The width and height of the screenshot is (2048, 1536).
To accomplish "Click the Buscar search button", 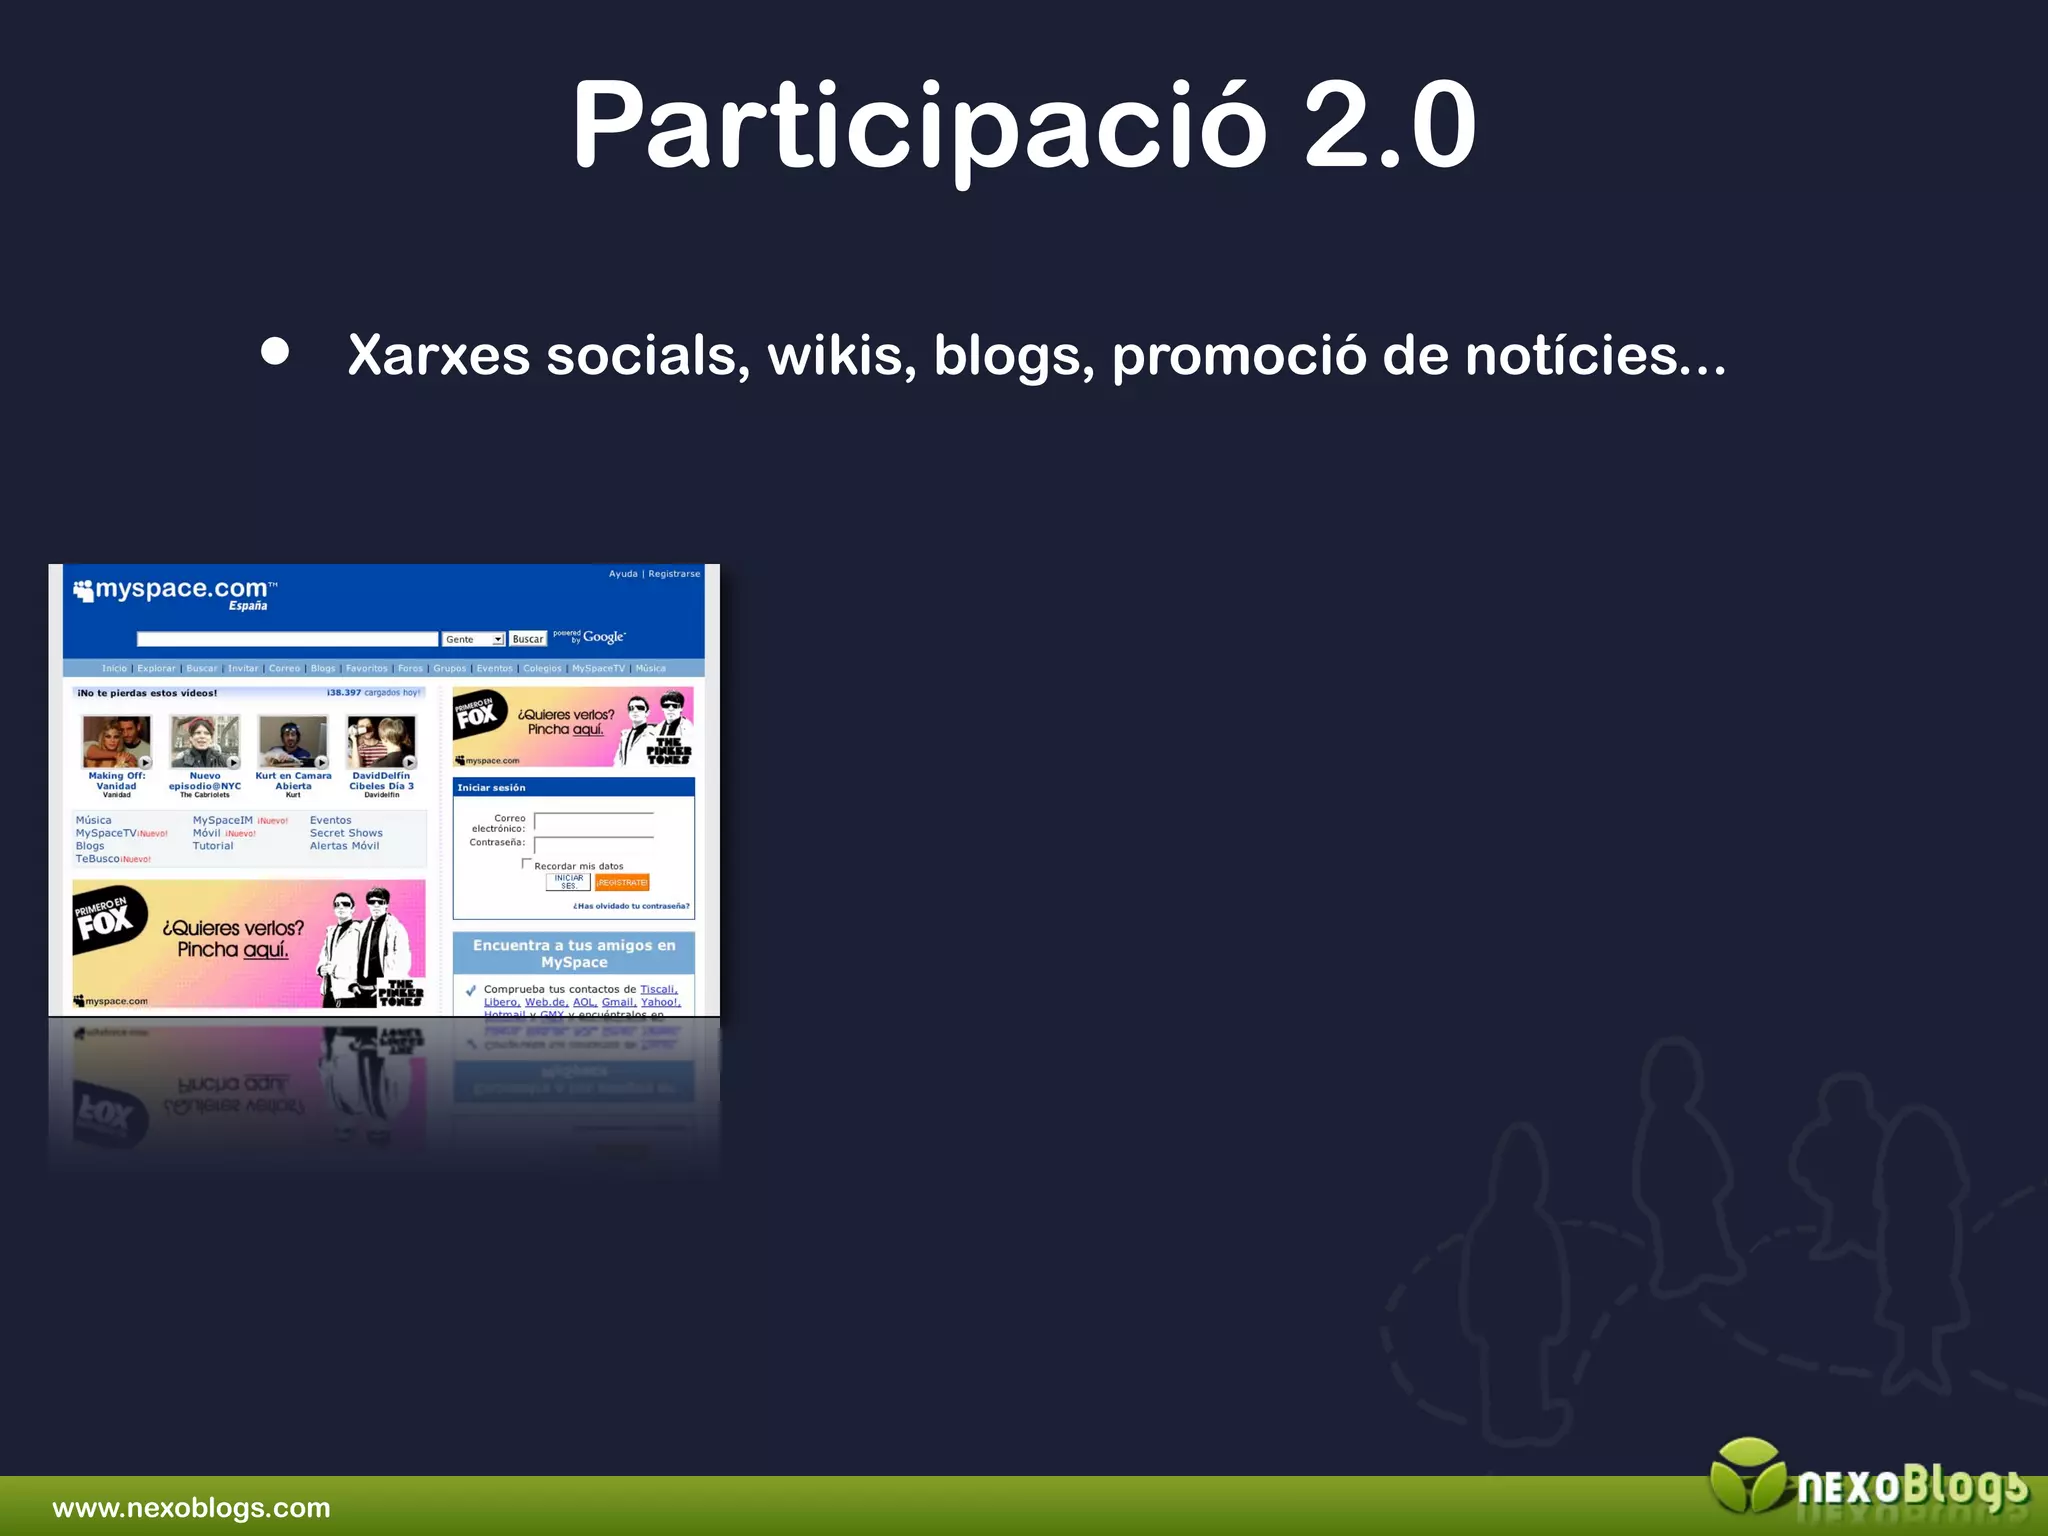I will pyautogui.click(x=528, y=639).
